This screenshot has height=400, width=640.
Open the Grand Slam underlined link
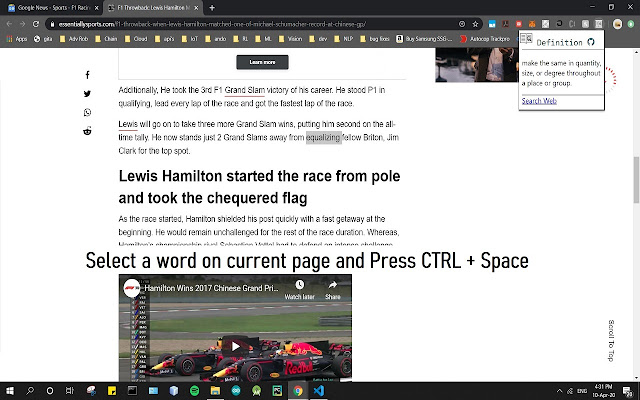244,90
